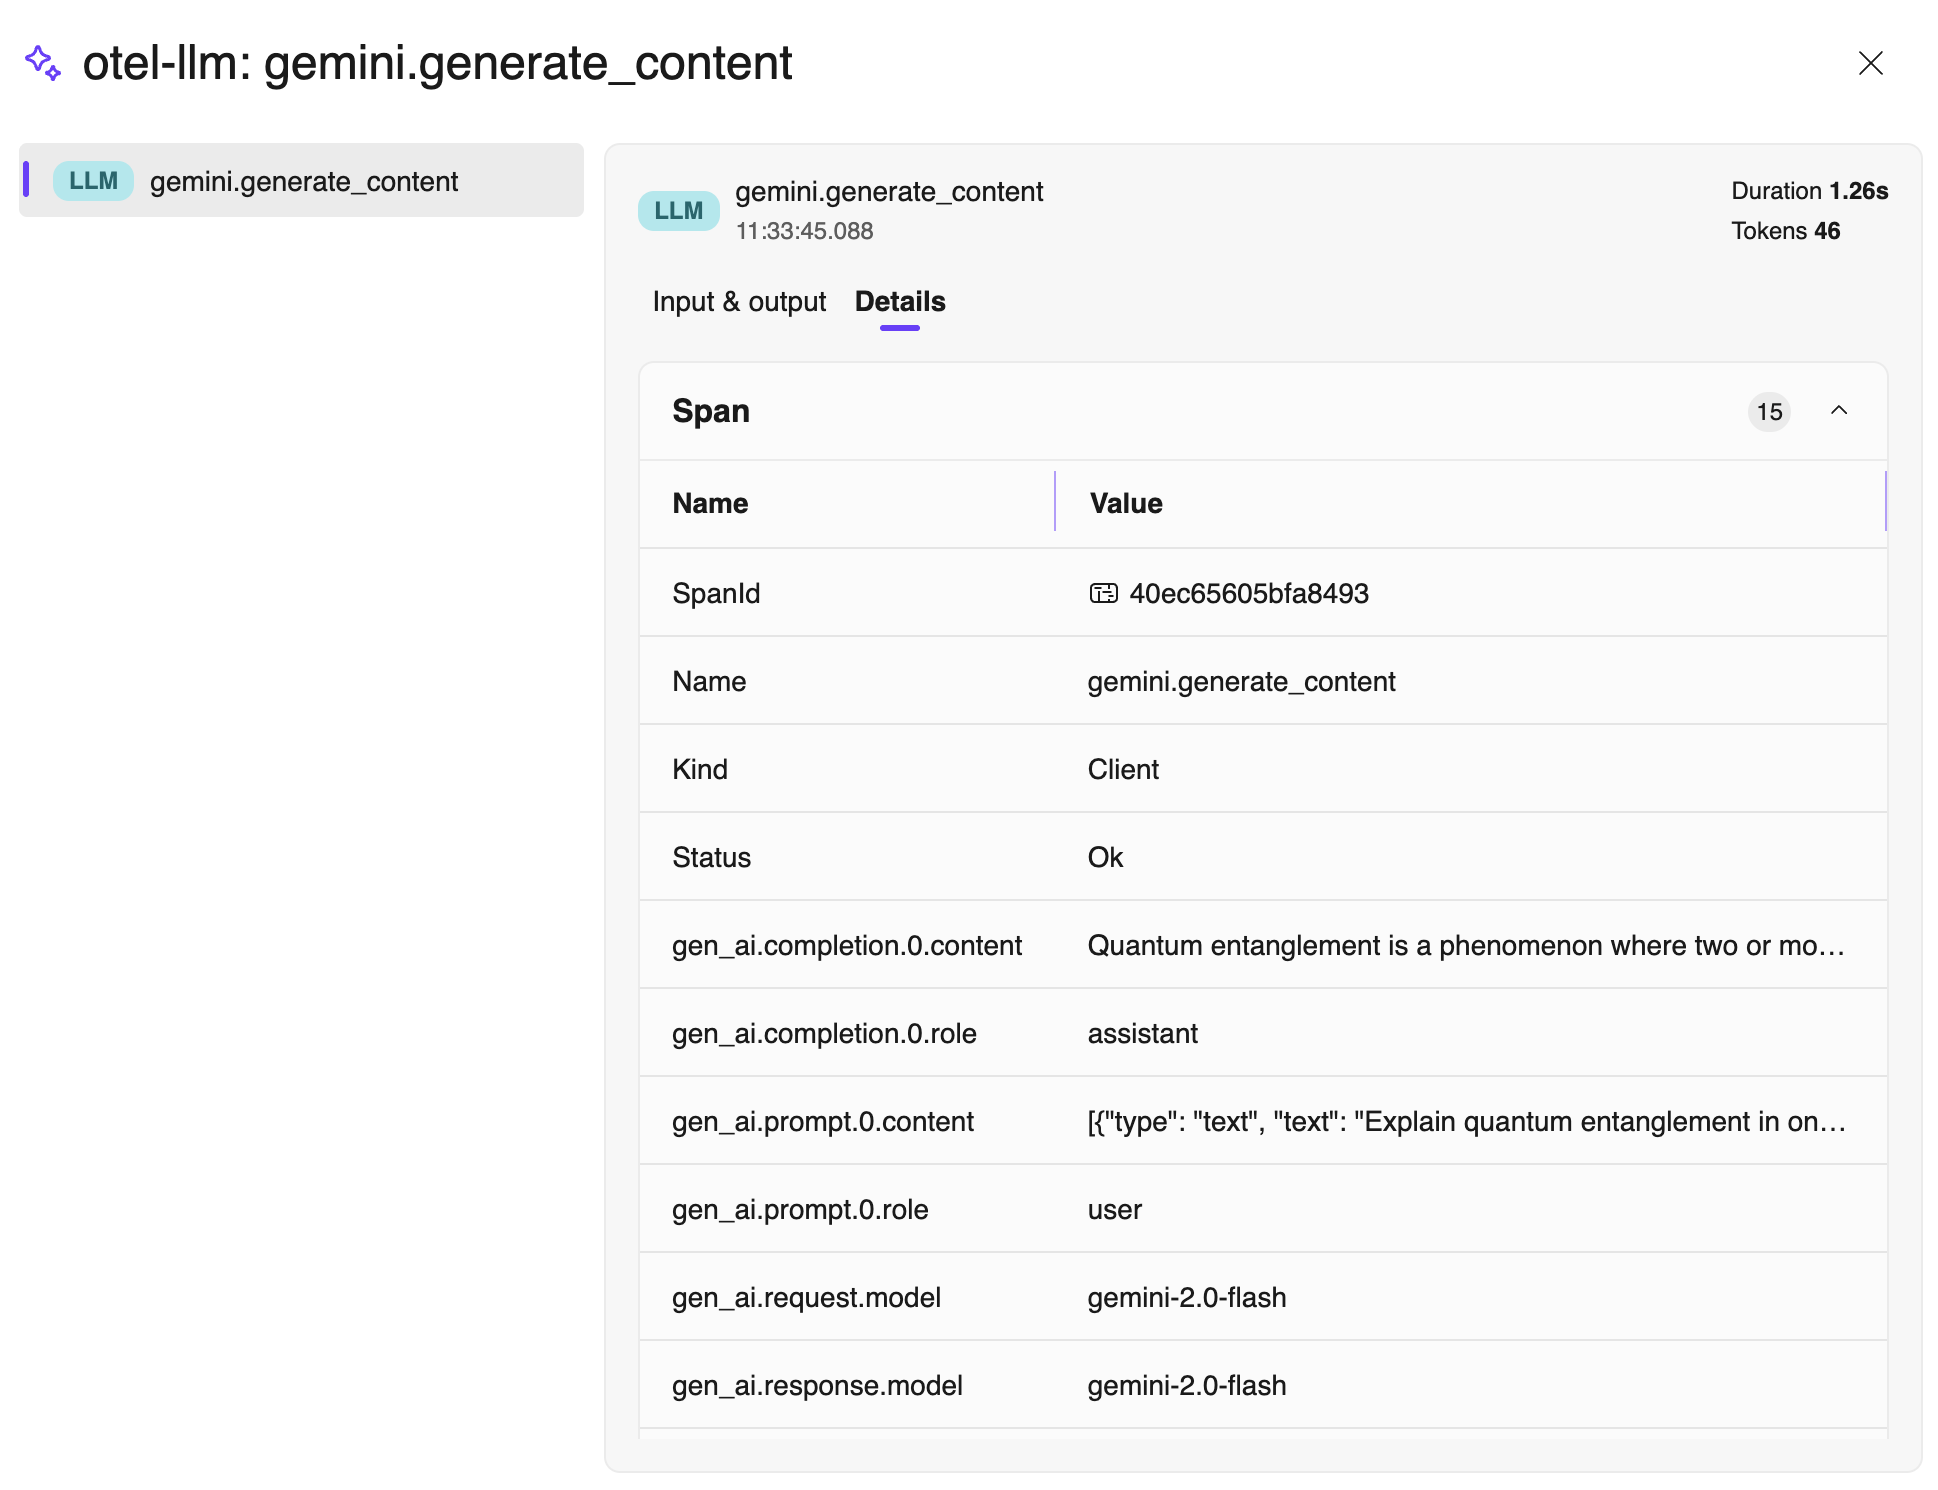Switch to the Input & output tab
The width and height of the screenshot is (1938, 1490).
pos(739,302)
